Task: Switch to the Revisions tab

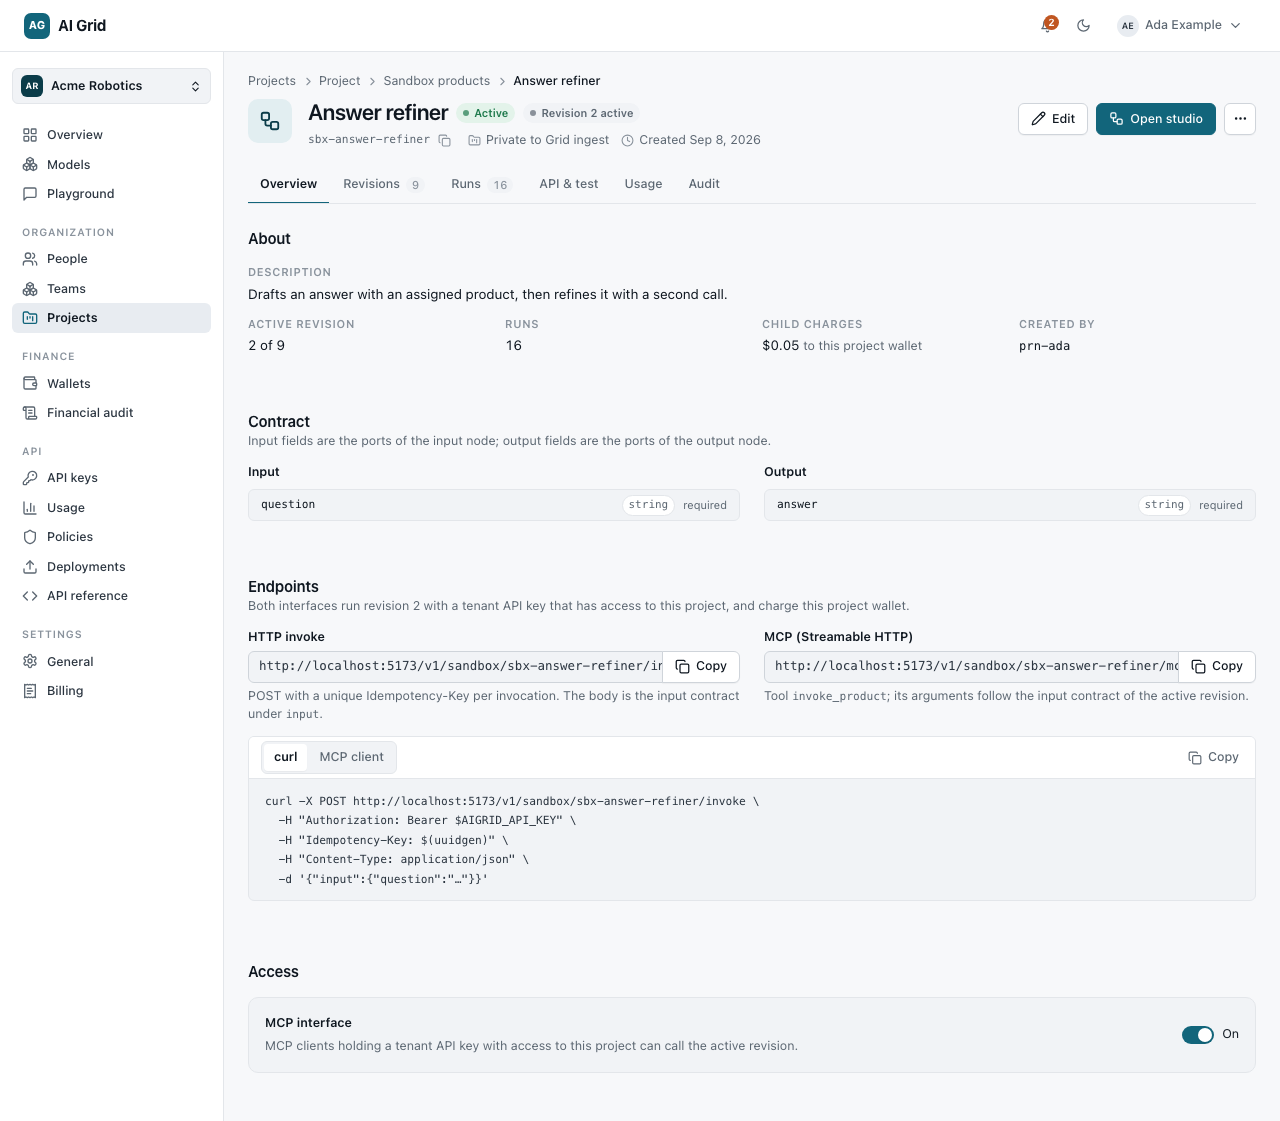Action: (383, 184)
